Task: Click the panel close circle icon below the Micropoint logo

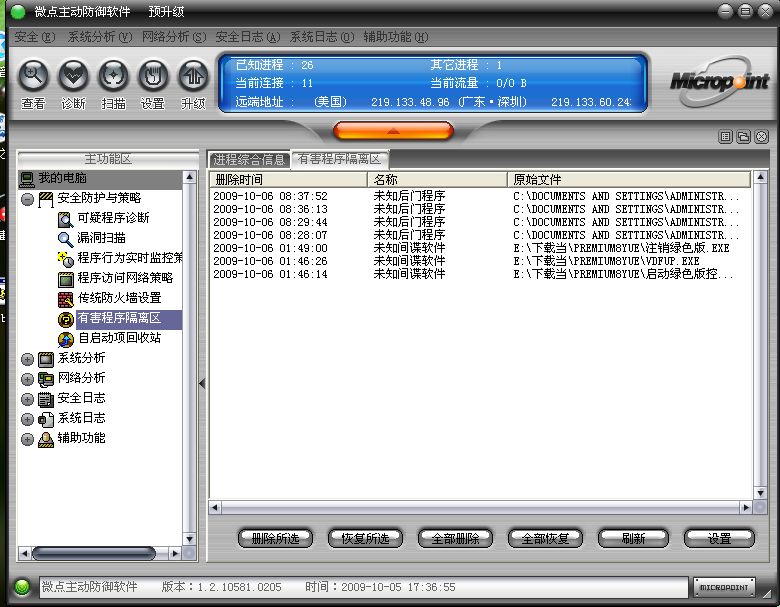Action: [762, 136]
